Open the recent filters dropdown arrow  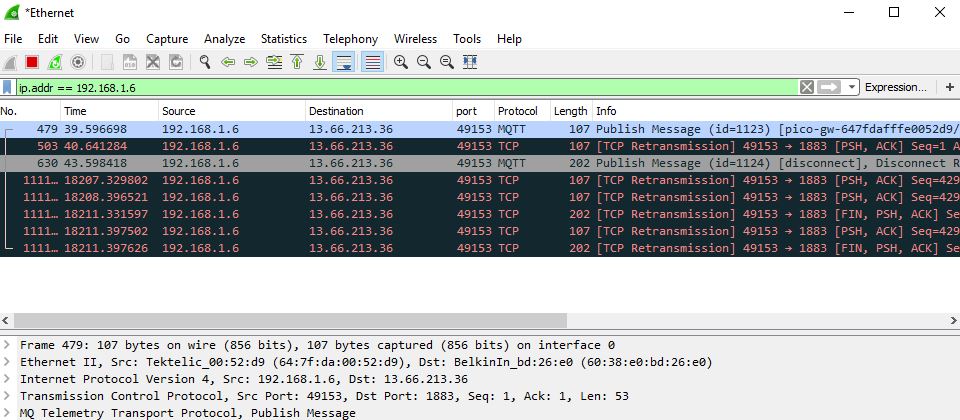(x=852, y=88)
